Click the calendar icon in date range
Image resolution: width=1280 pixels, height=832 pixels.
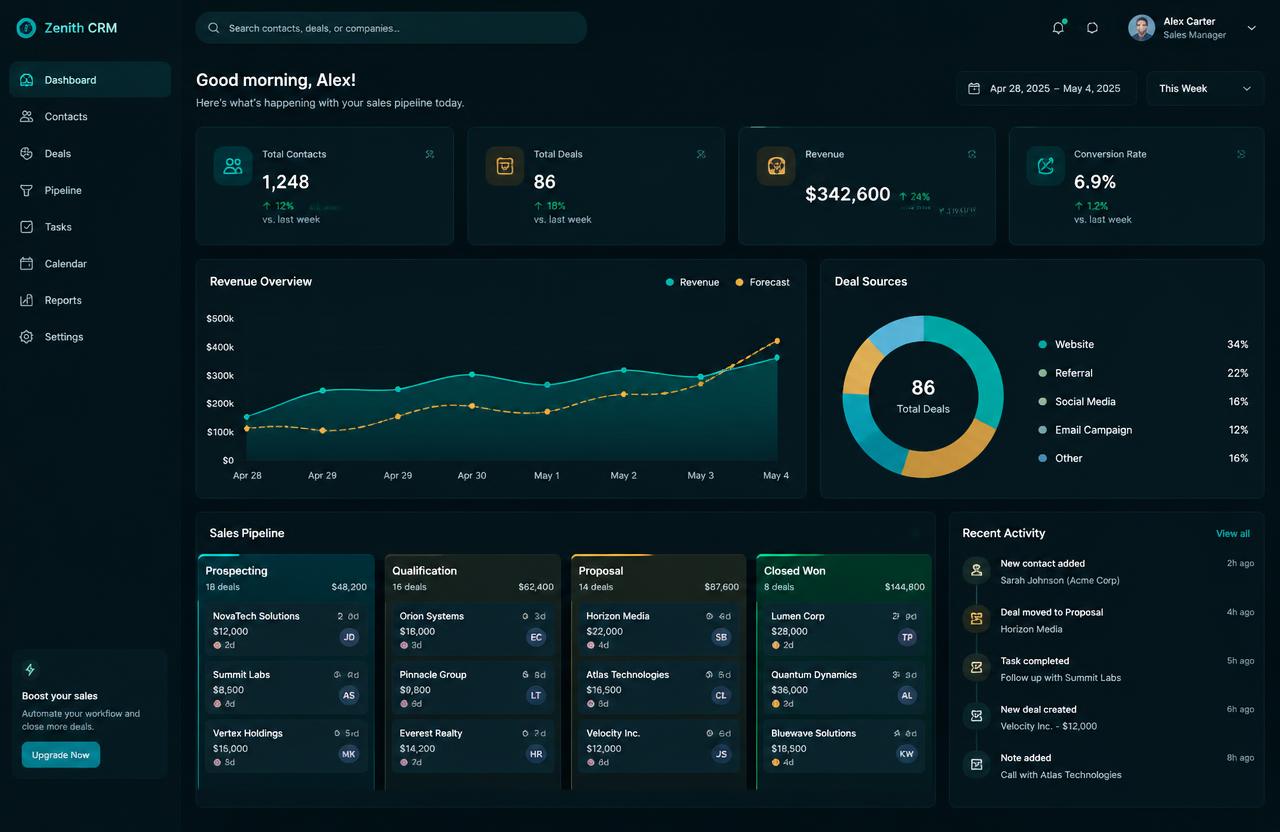[x=974, y=89]
